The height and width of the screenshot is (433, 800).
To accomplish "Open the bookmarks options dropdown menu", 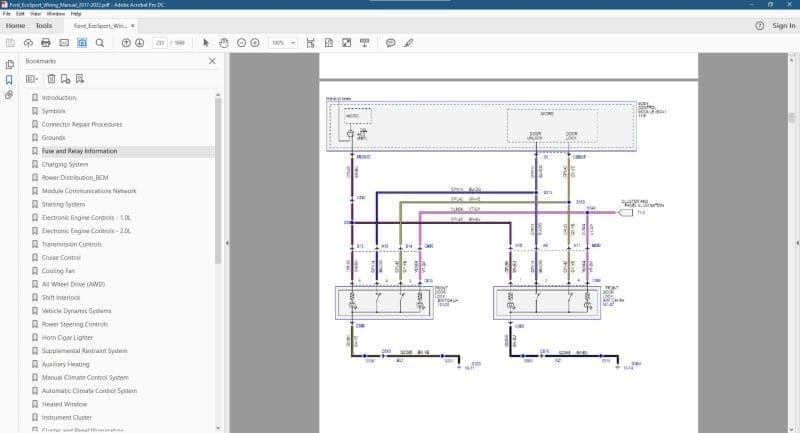I will coord(31,78).
